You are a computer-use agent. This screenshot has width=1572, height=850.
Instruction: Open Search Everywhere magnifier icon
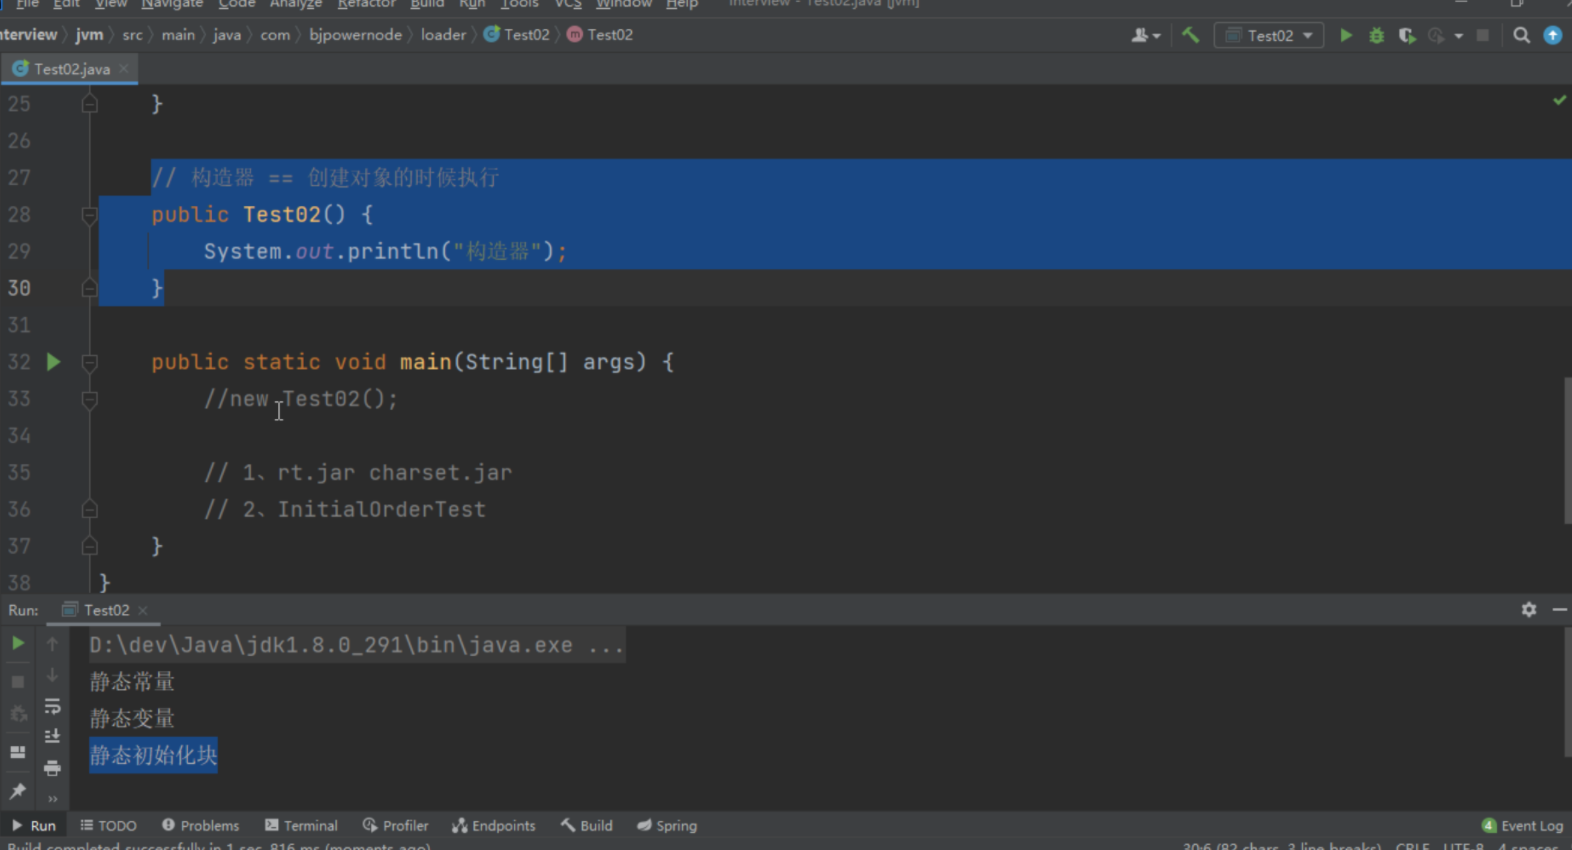coord(1521,35)
